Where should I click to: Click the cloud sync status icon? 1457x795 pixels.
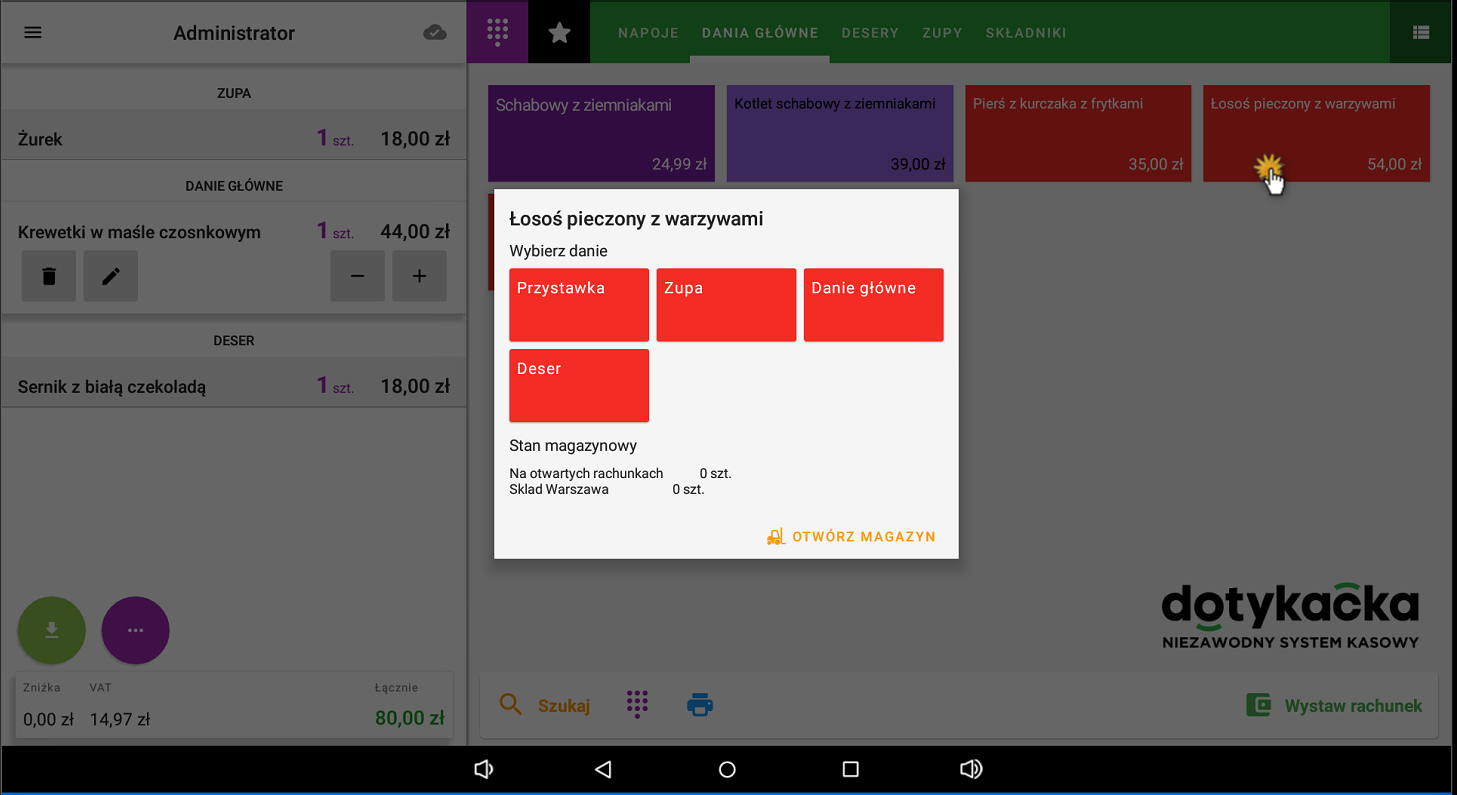click(435, 32)
